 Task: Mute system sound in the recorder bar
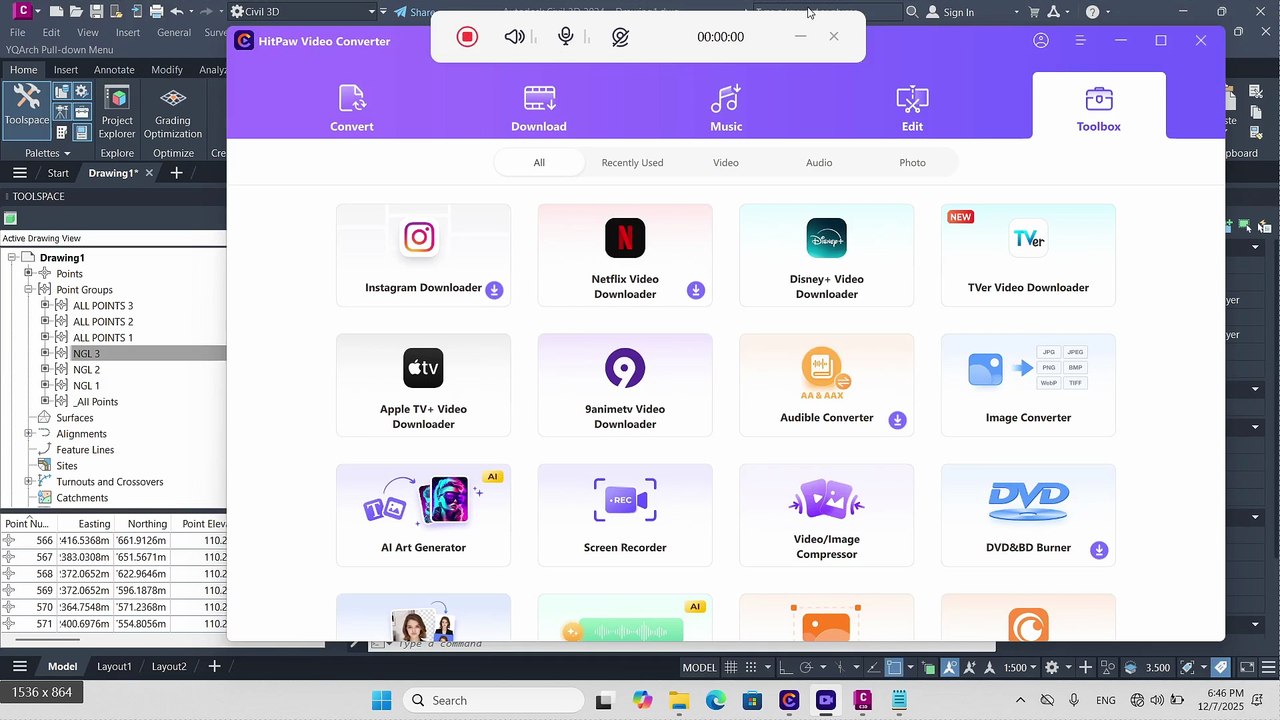coord(514,37)
